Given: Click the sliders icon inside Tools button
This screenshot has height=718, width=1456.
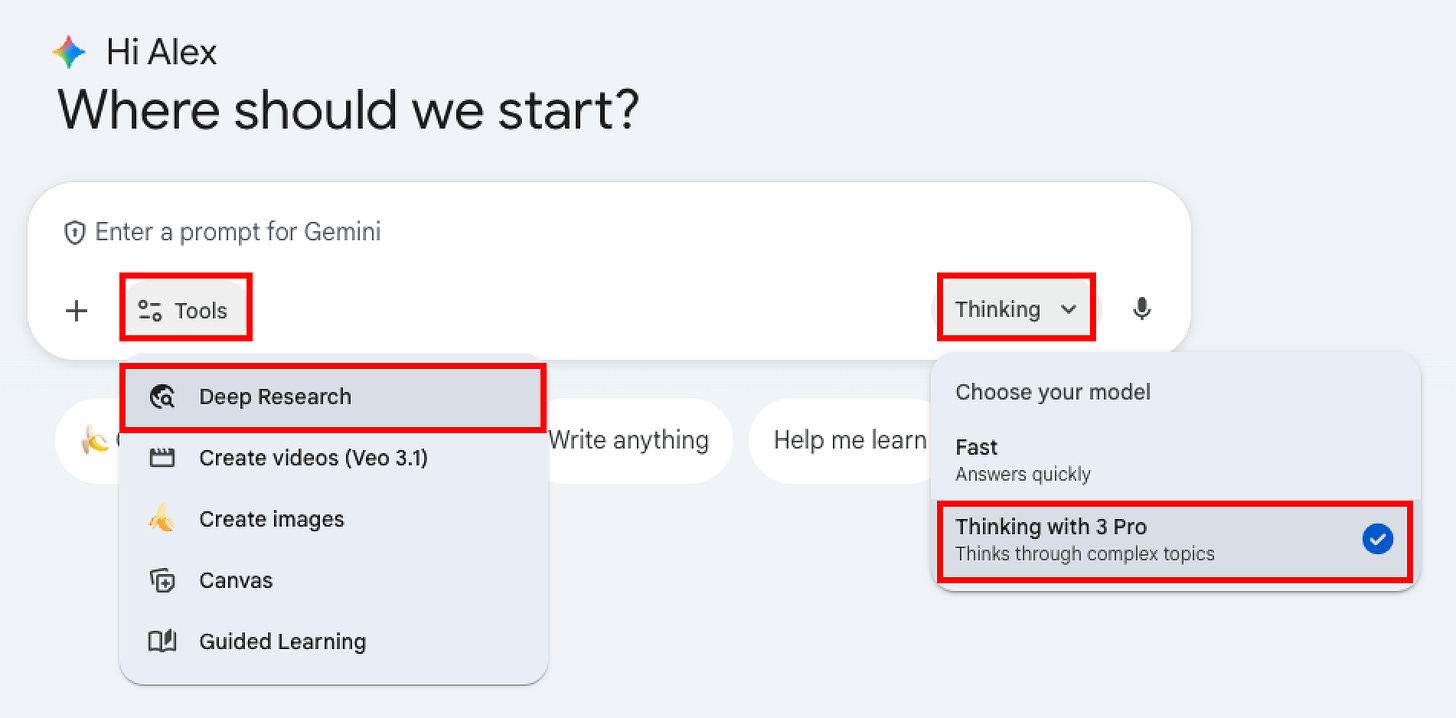Looking at the screenshot, I should click(150, 311).
